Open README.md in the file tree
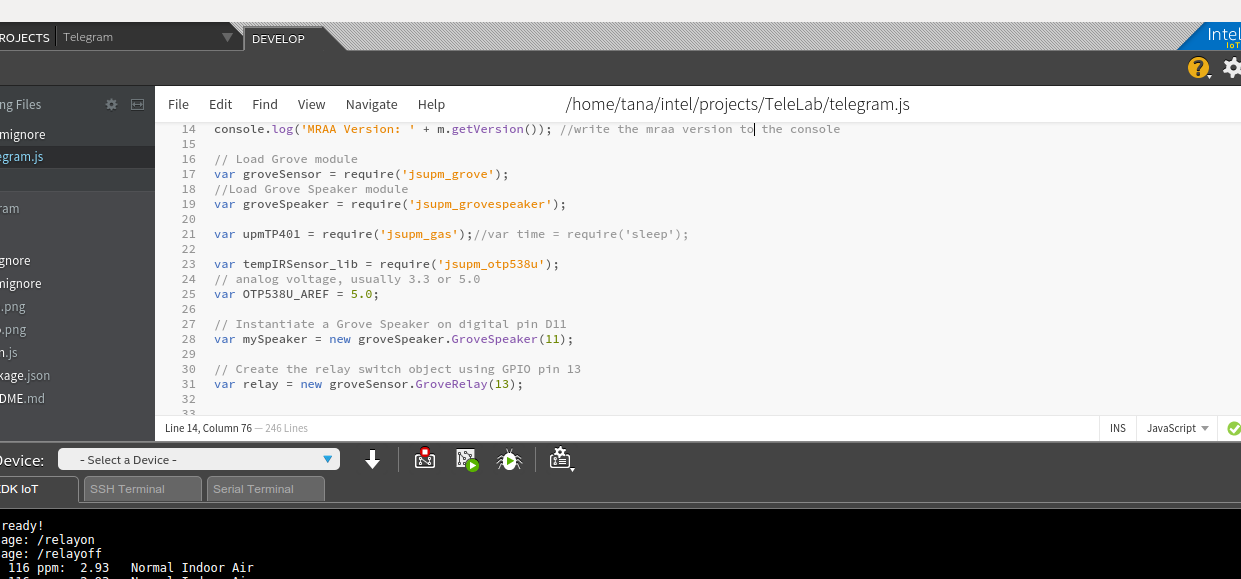 click(23, 398)
